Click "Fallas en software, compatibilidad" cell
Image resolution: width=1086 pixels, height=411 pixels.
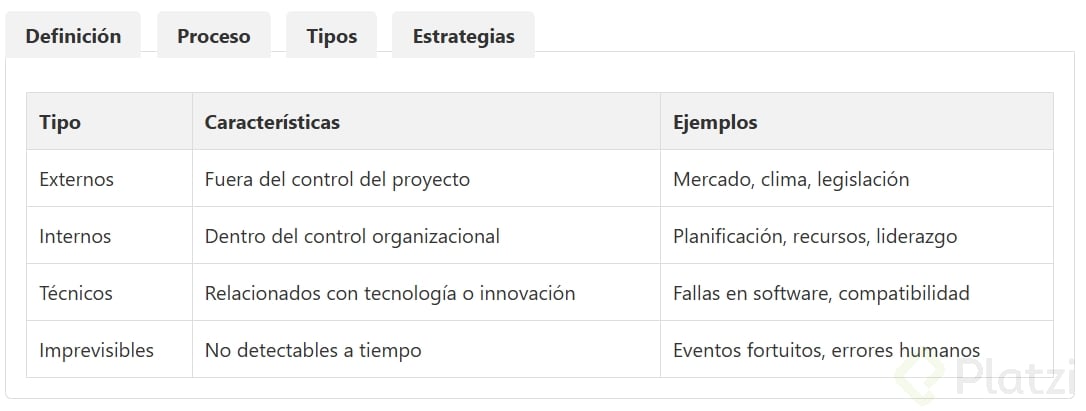click(821, 293)
